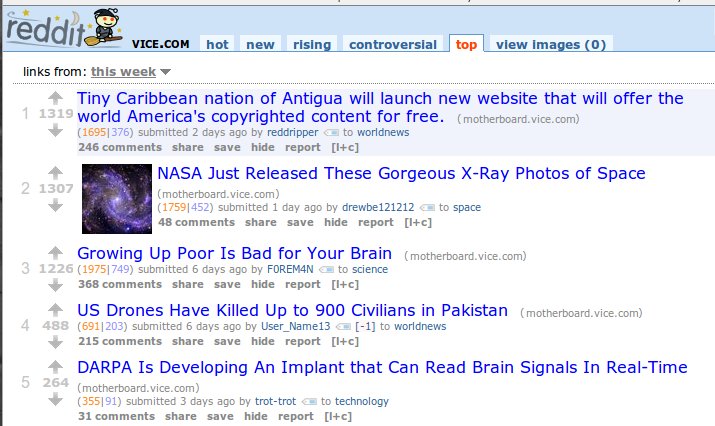Open the galaxy thumbnail of NASA post
Image resolution: width=715 pixels, height=426 pixels.
117,199
